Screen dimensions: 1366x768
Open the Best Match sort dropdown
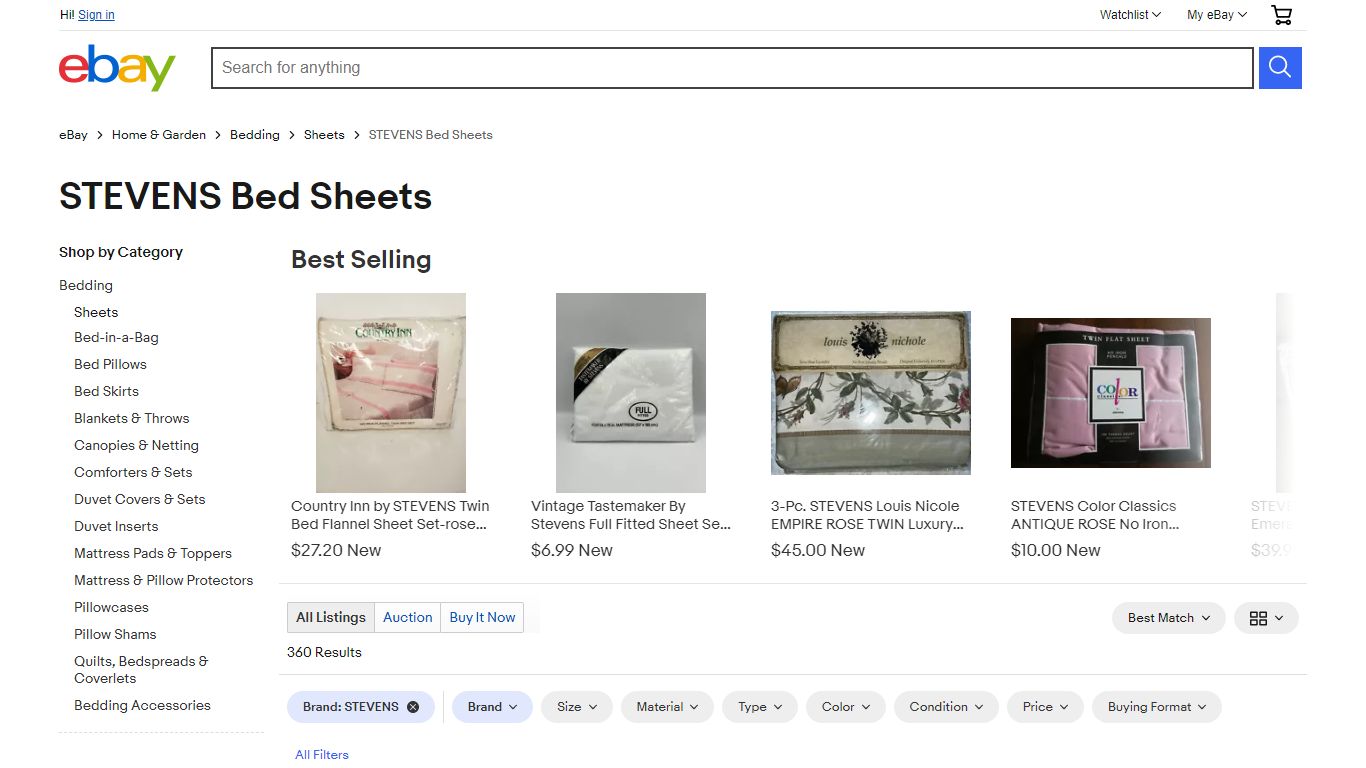pyautogui.click(x=1169, y=618)
